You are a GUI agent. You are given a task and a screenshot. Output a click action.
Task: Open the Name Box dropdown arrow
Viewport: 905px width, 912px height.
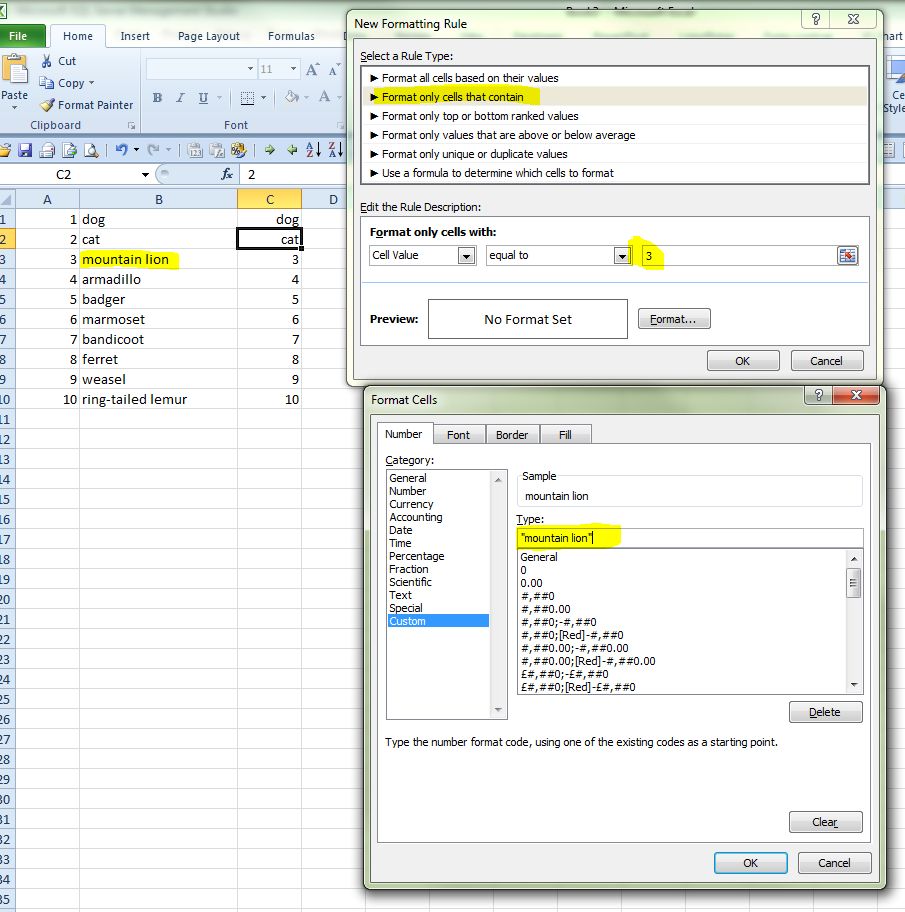[x=145, y=174]
